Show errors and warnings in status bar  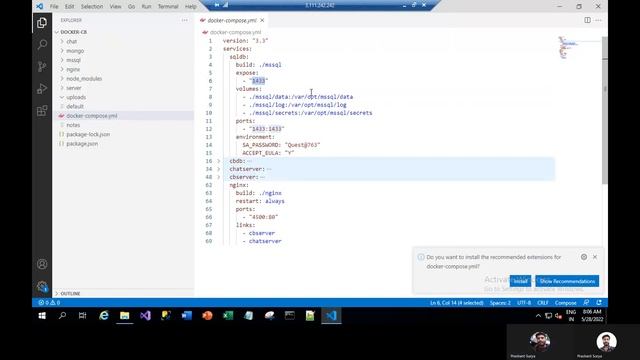point(49,302)
